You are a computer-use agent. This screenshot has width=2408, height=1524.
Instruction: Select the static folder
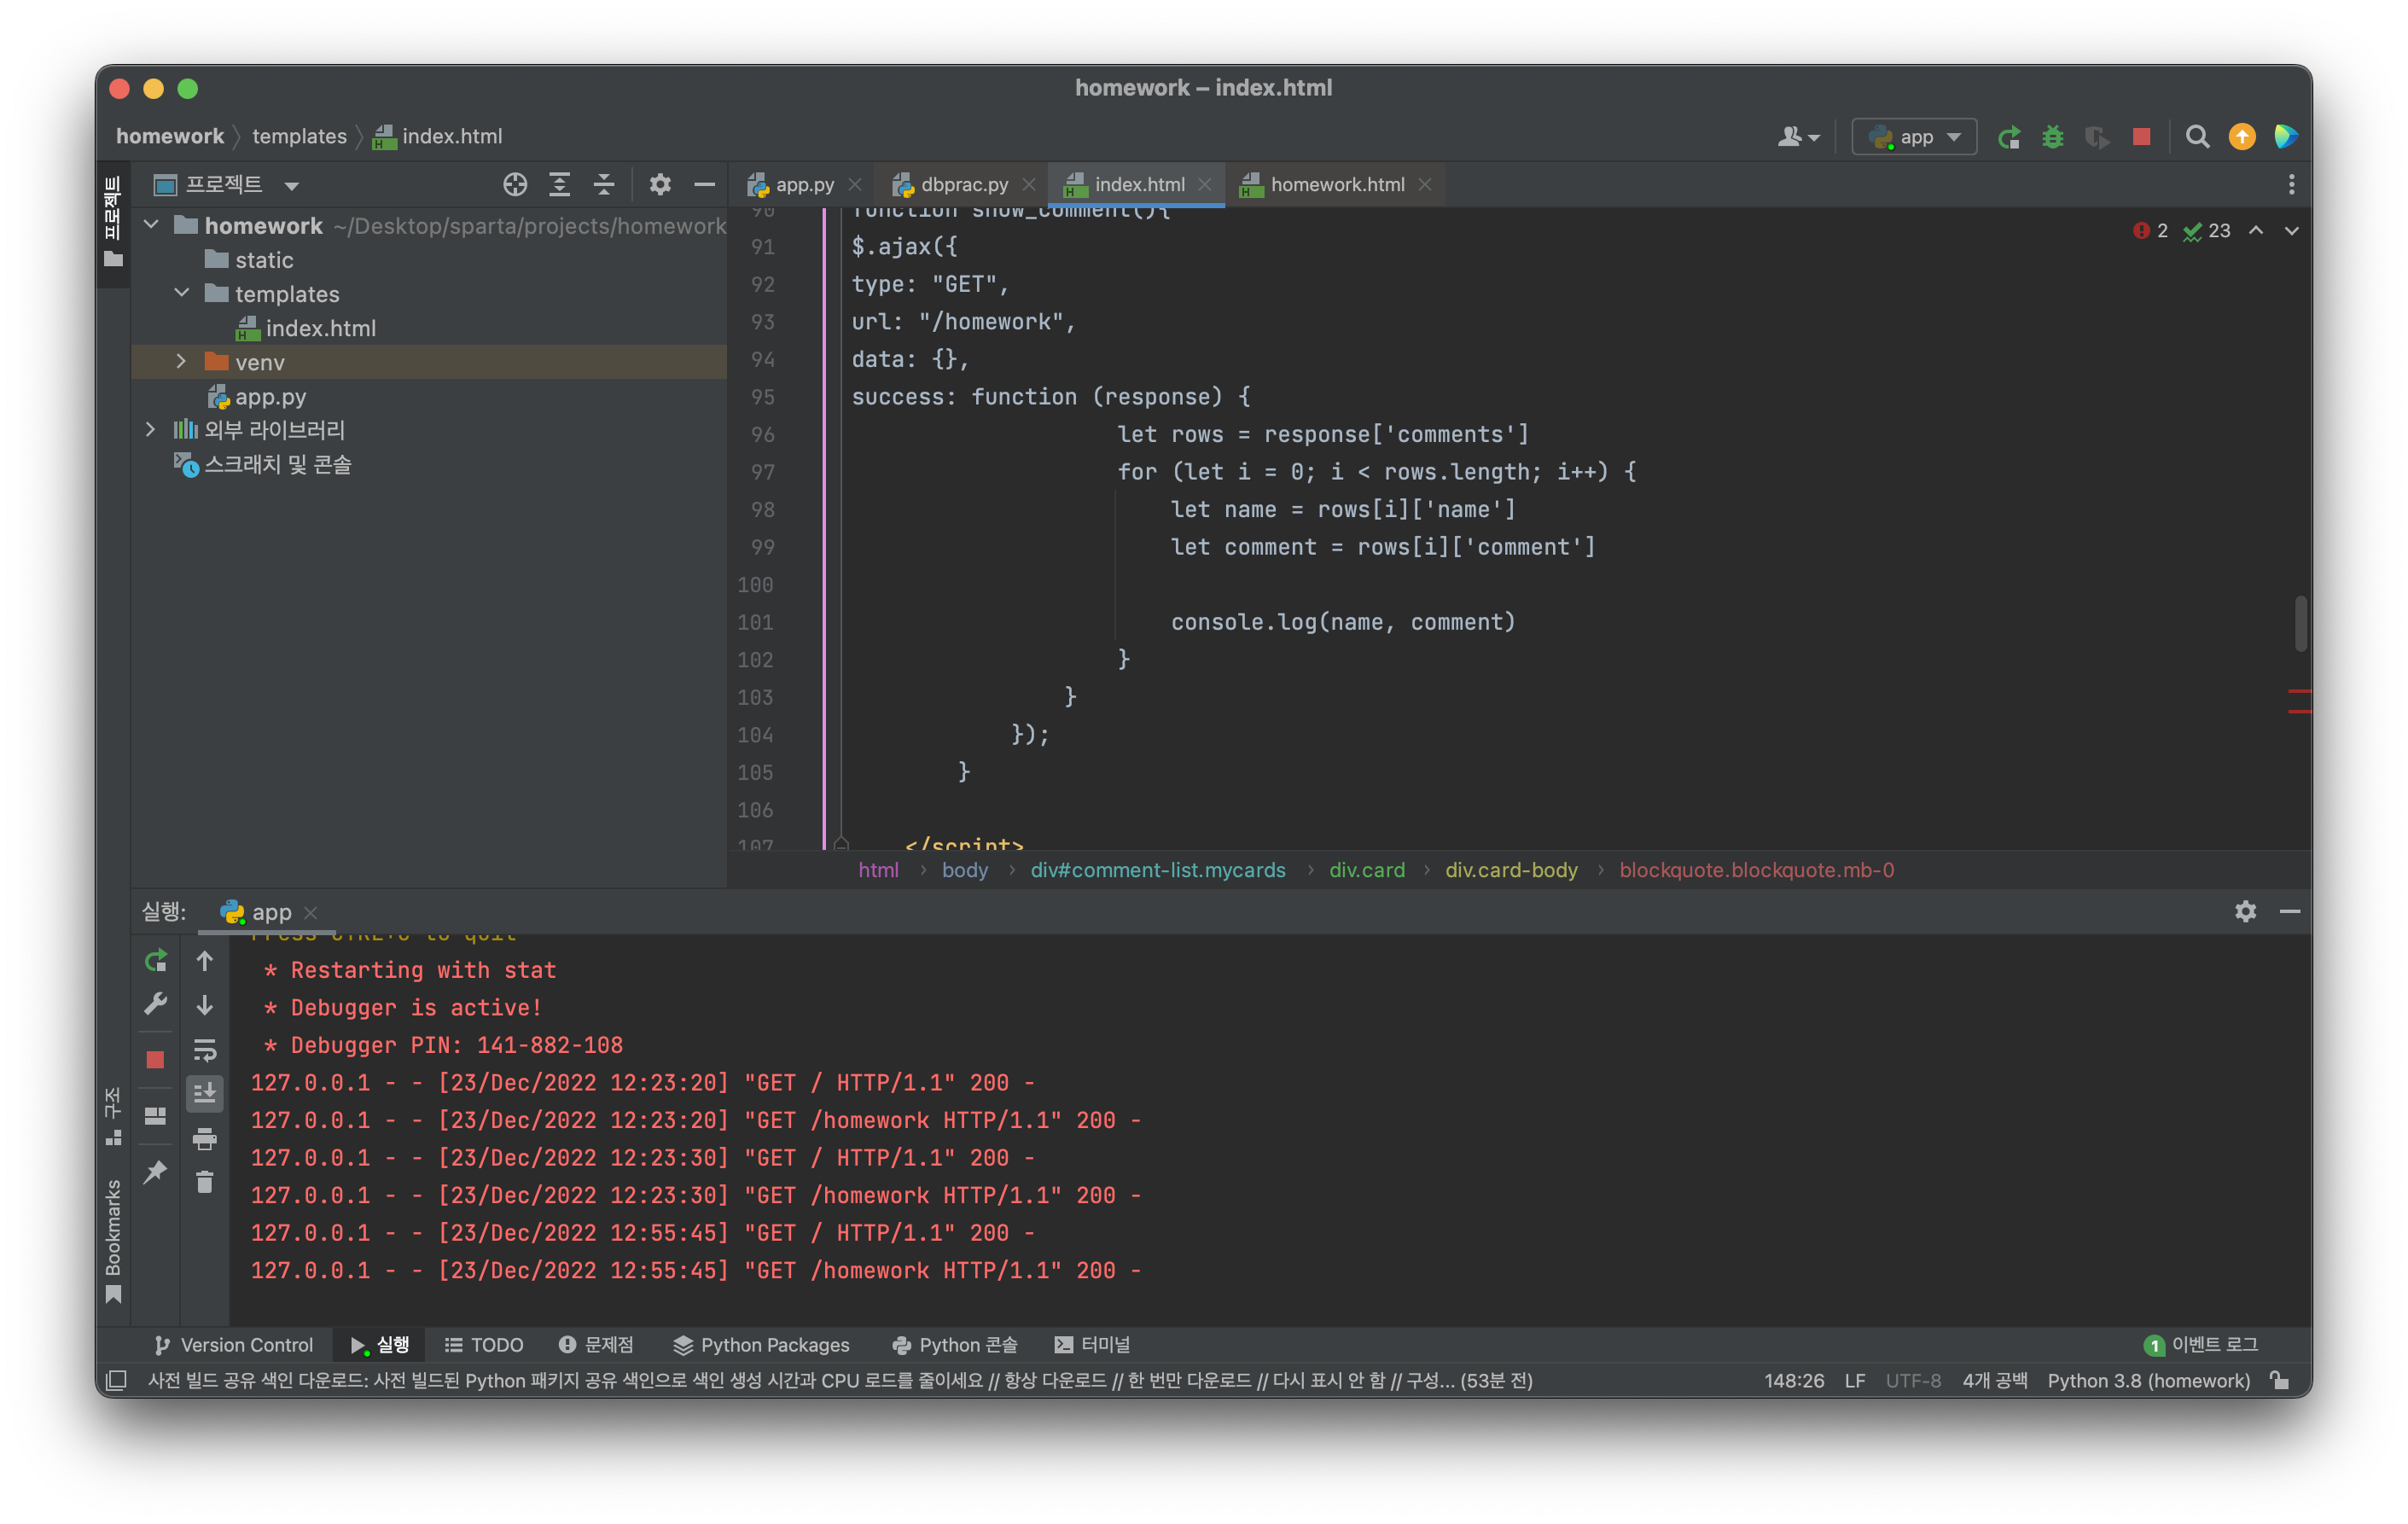click(x=249, y=260)
